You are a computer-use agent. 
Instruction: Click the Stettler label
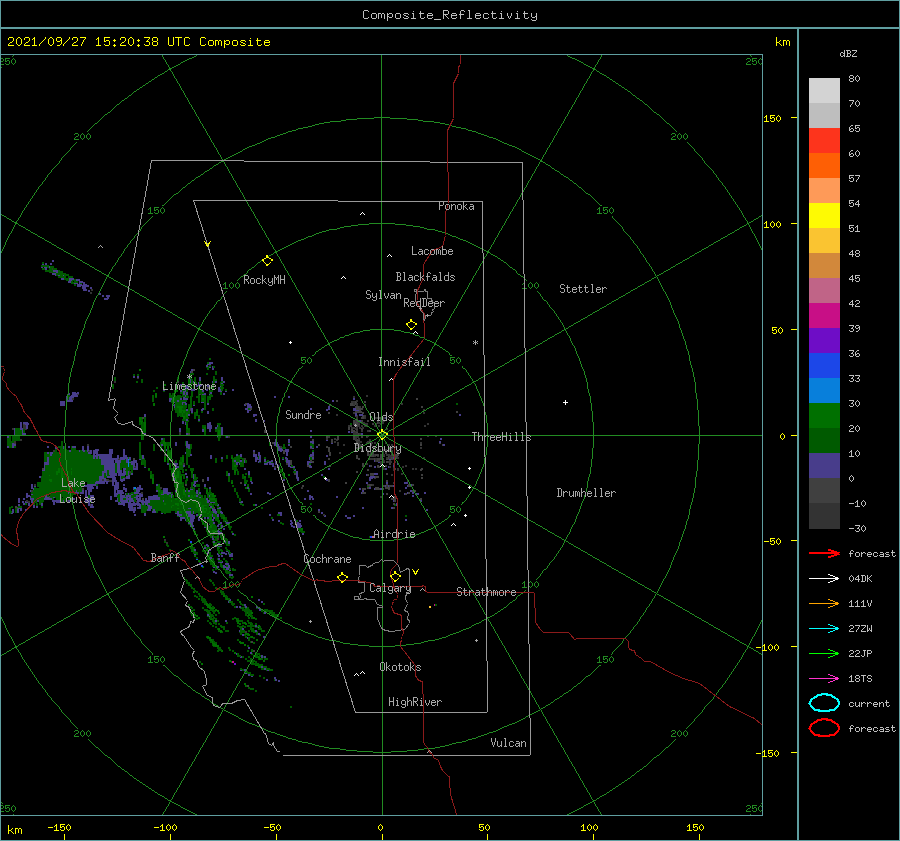583,289
